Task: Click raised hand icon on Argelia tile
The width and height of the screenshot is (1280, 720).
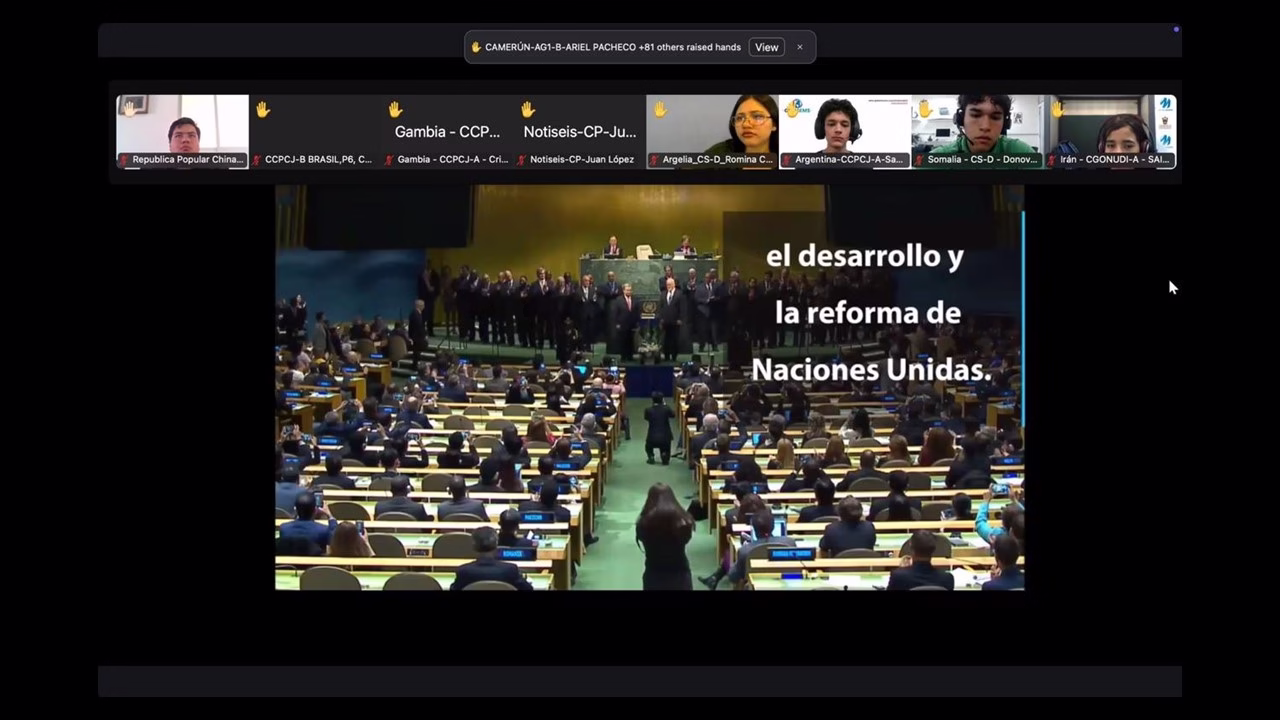Action: point(660,109)
